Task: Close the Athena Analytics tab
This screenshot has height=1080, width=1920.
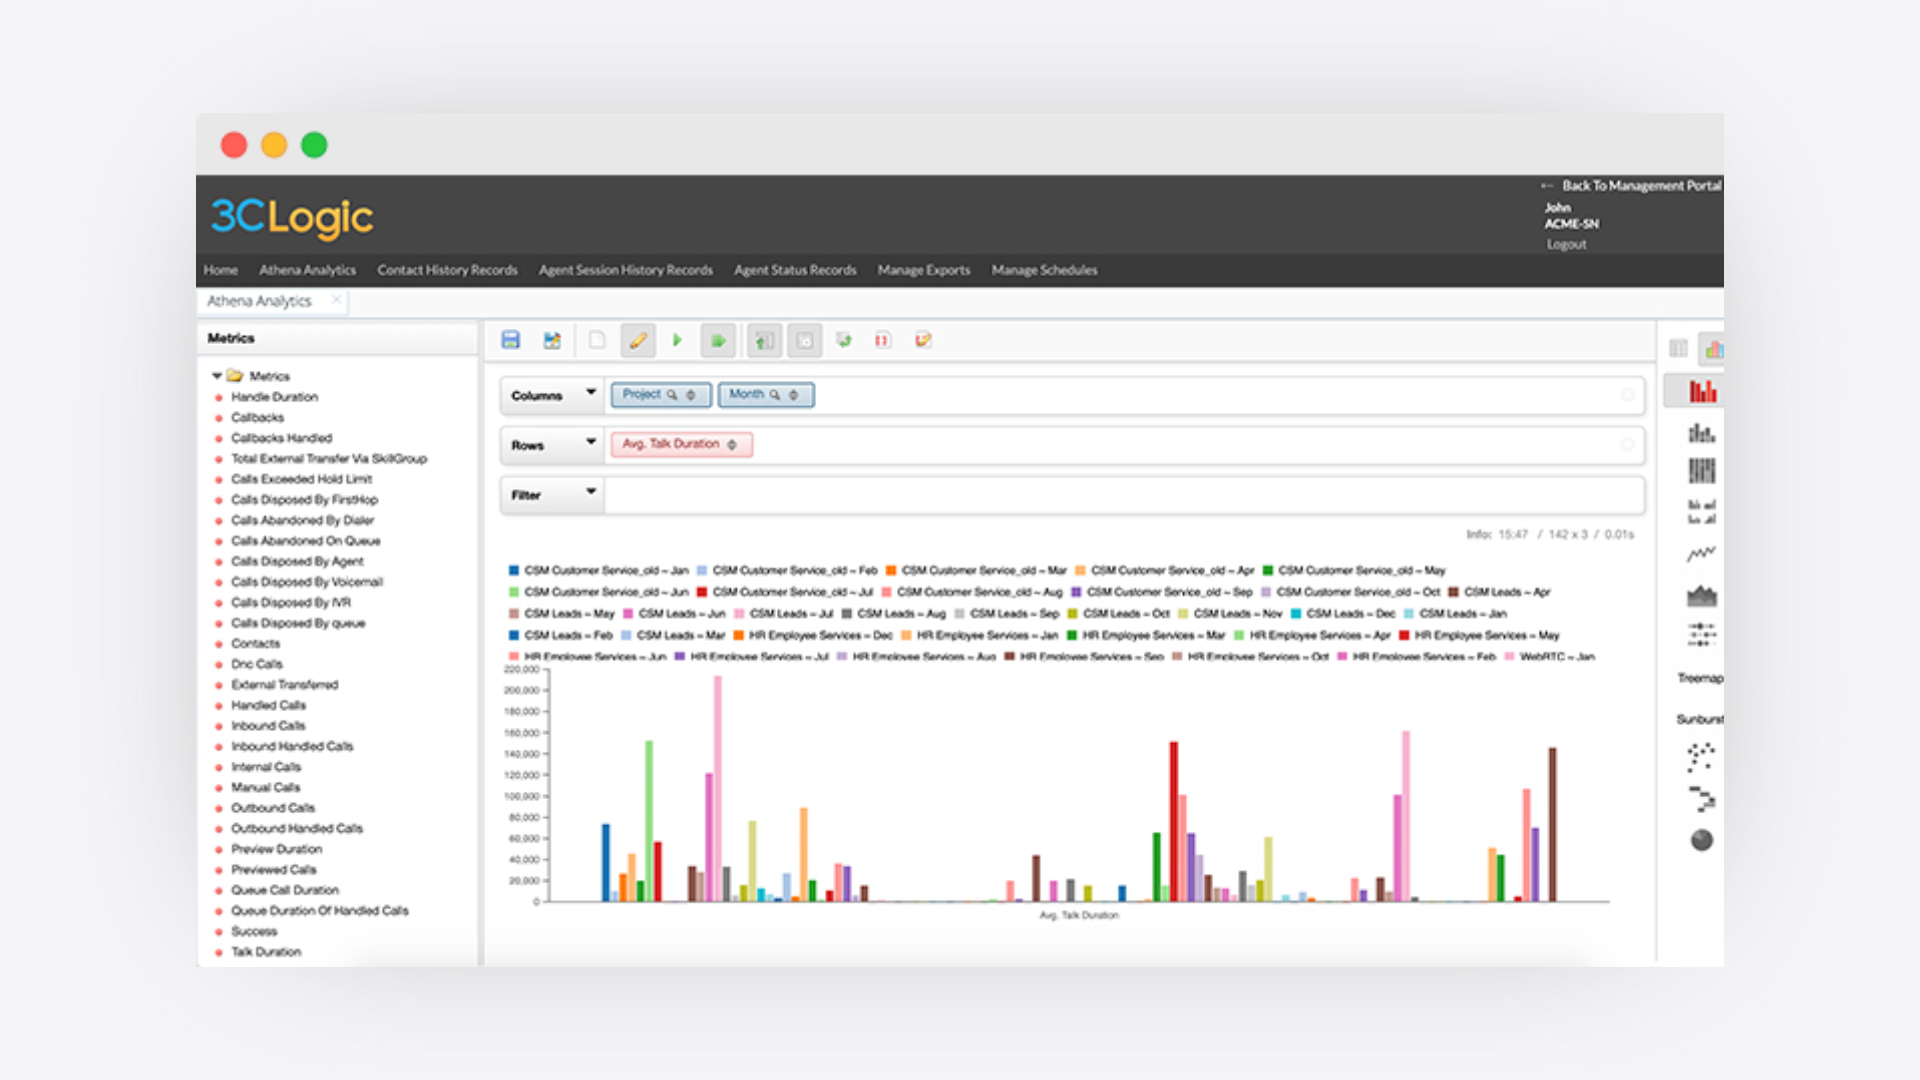Action: coord(336,300)
